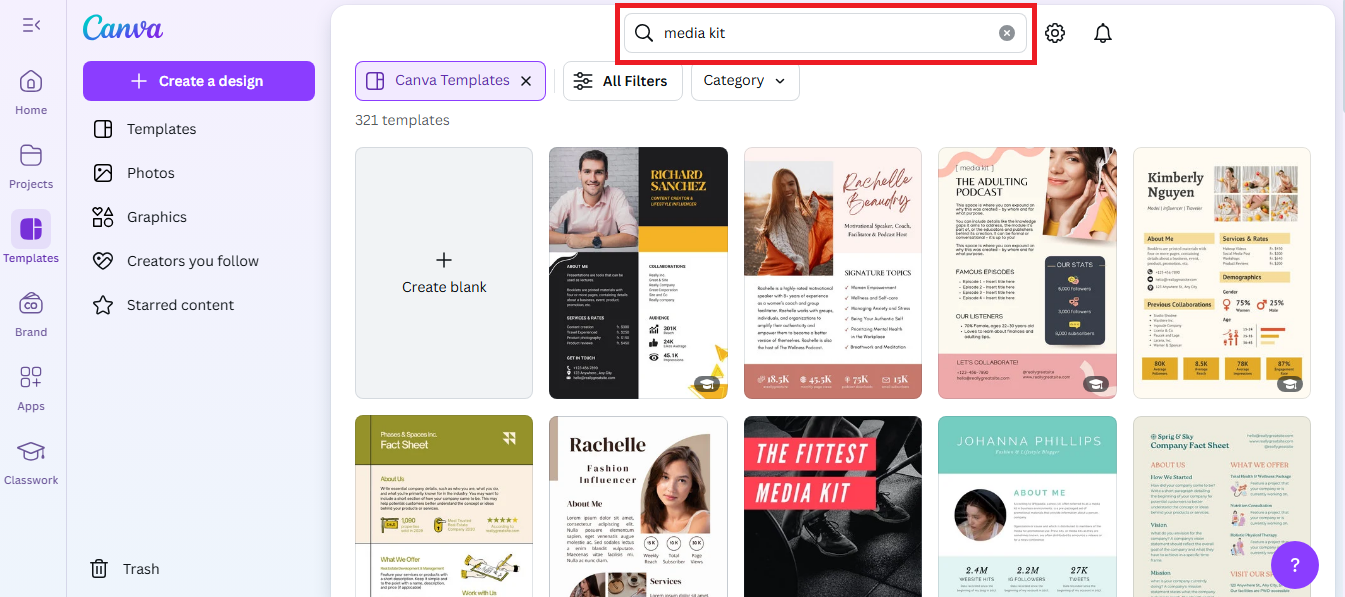Viewport: 1345px width, 597px height.
Task: Remove the Canva Templates filter chip
Action: 526,80
